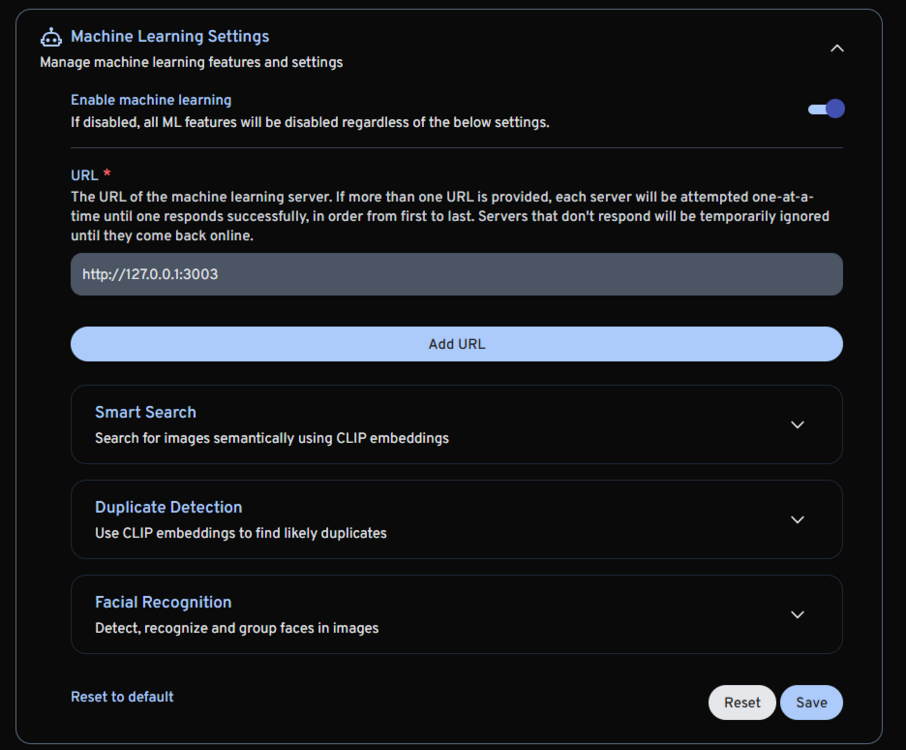Save the machine learning settings
The width and height of the screenshot is (906, 750).
[811, 703]
